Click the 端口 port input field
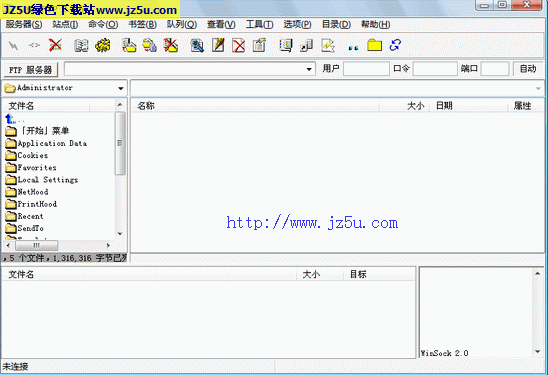Image resolution: width=548 pixels, height=375 pixels. point(495,68)
